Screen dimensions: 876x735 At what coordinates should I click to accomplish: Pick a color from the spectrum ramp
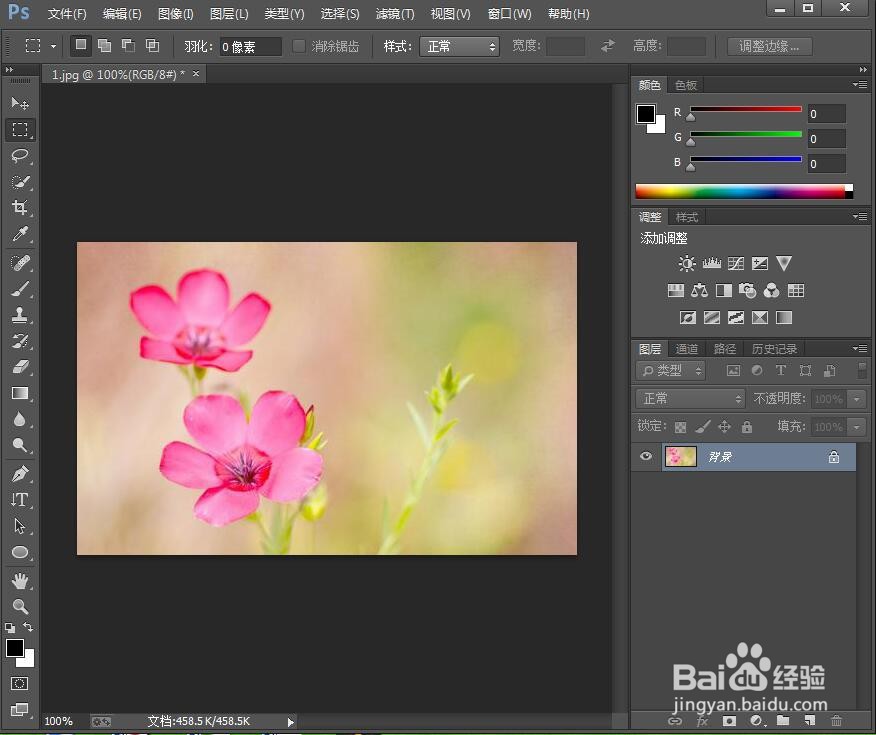[744, 191]
